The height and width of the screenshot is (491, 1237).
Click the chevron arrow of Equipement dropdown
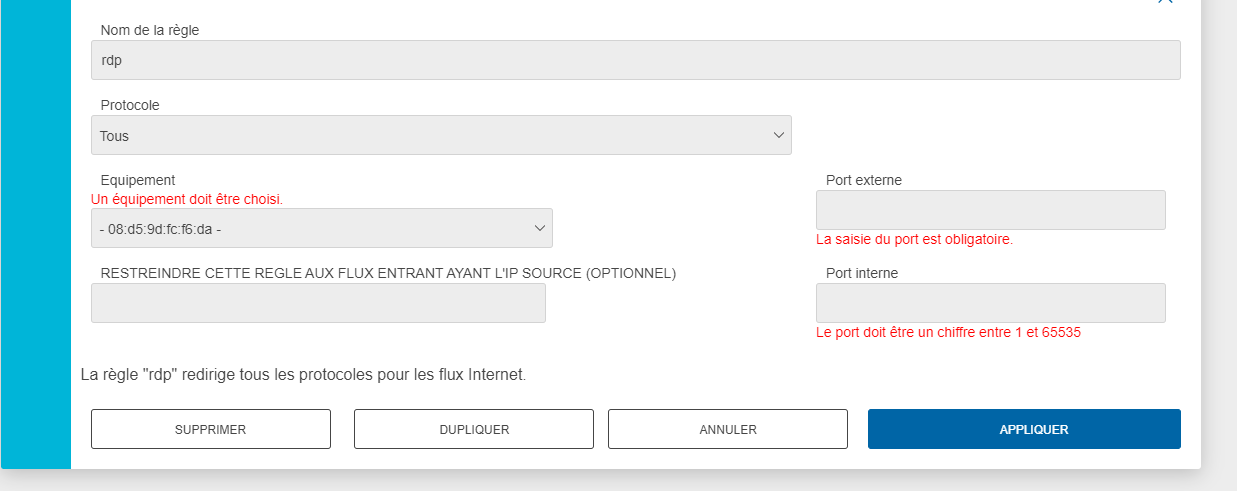(539, 228)
